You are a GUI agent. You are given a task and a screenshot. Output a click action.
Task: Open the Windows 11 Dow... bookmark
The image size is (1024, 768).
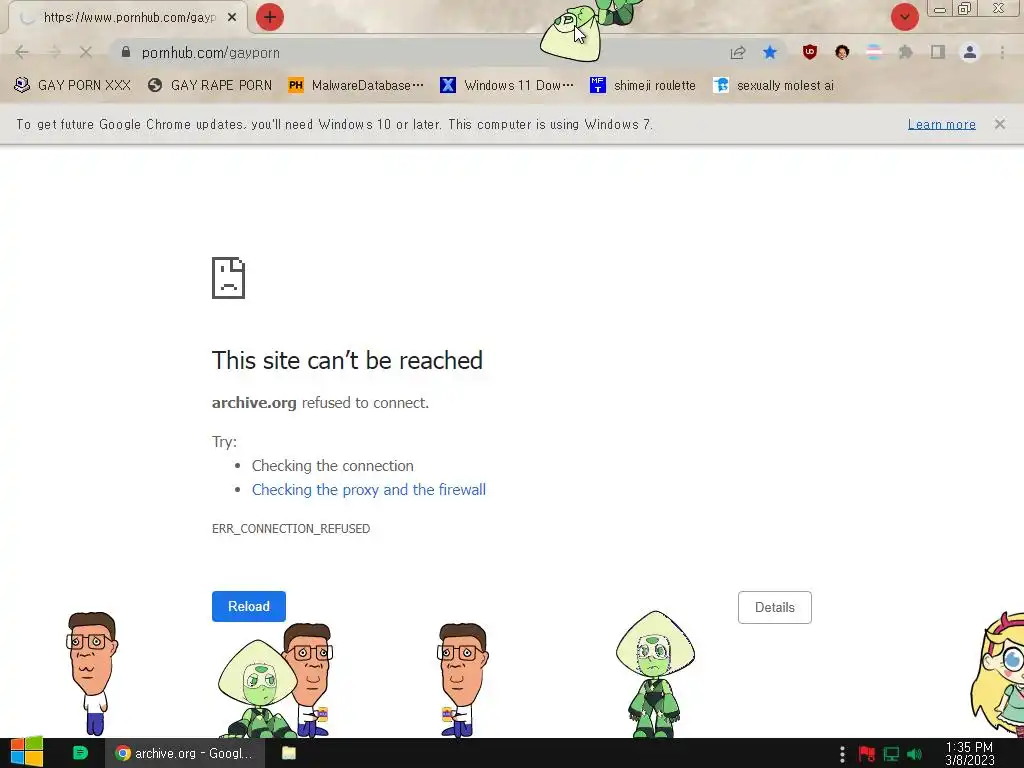coord(507,85)
